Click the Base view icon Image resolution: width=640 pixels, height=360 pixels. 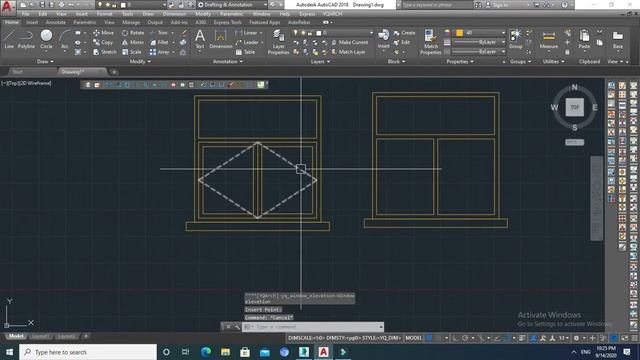(618, 39)
